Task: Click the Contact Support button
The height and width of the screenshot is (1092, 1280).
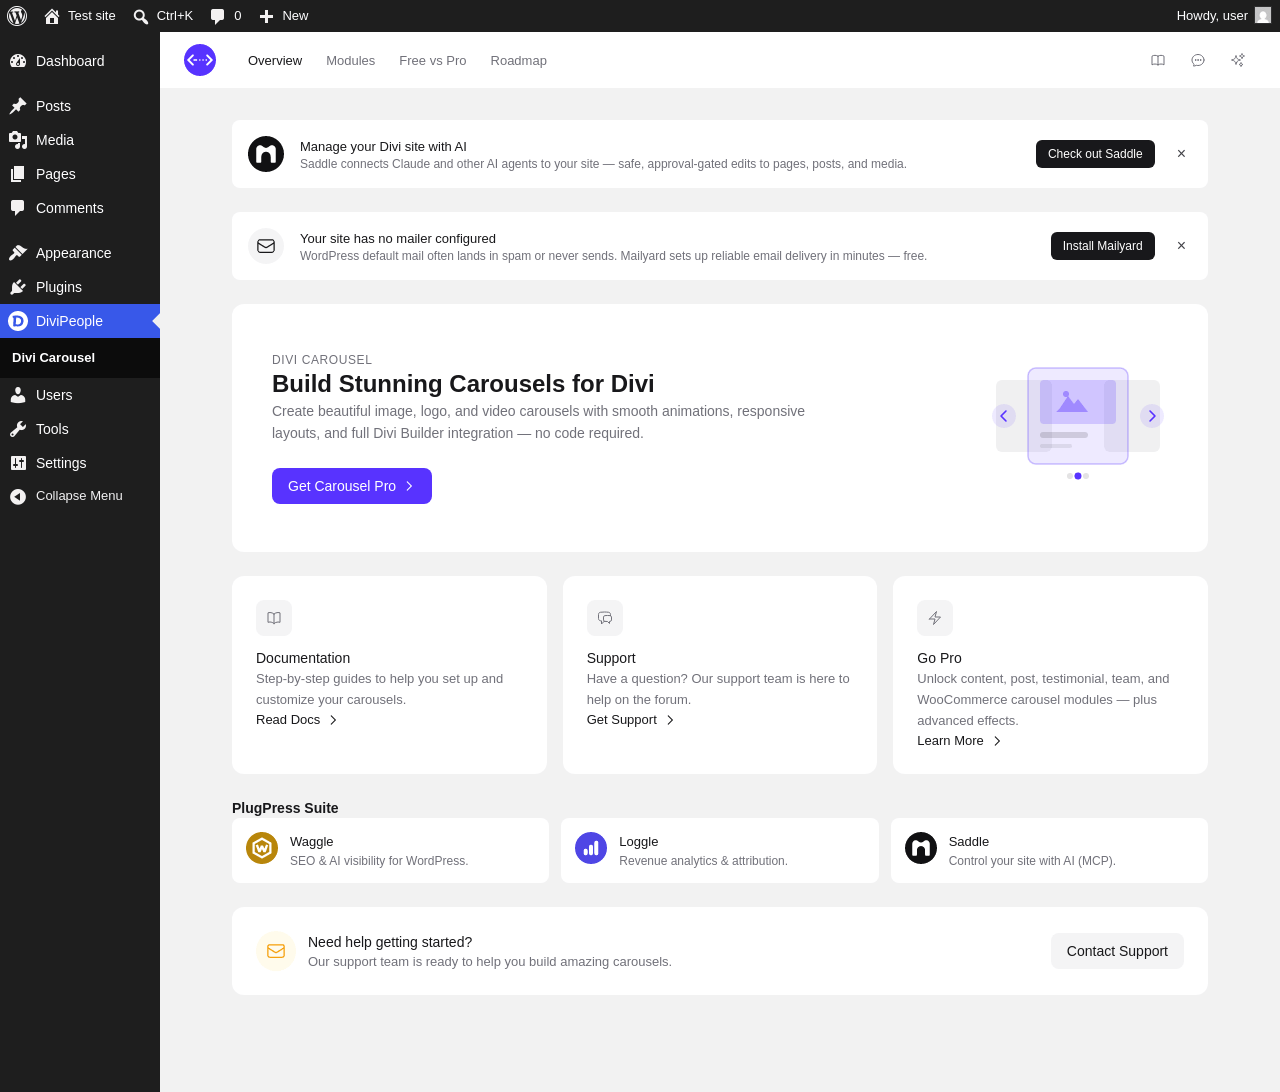Action: [1117, 951]
